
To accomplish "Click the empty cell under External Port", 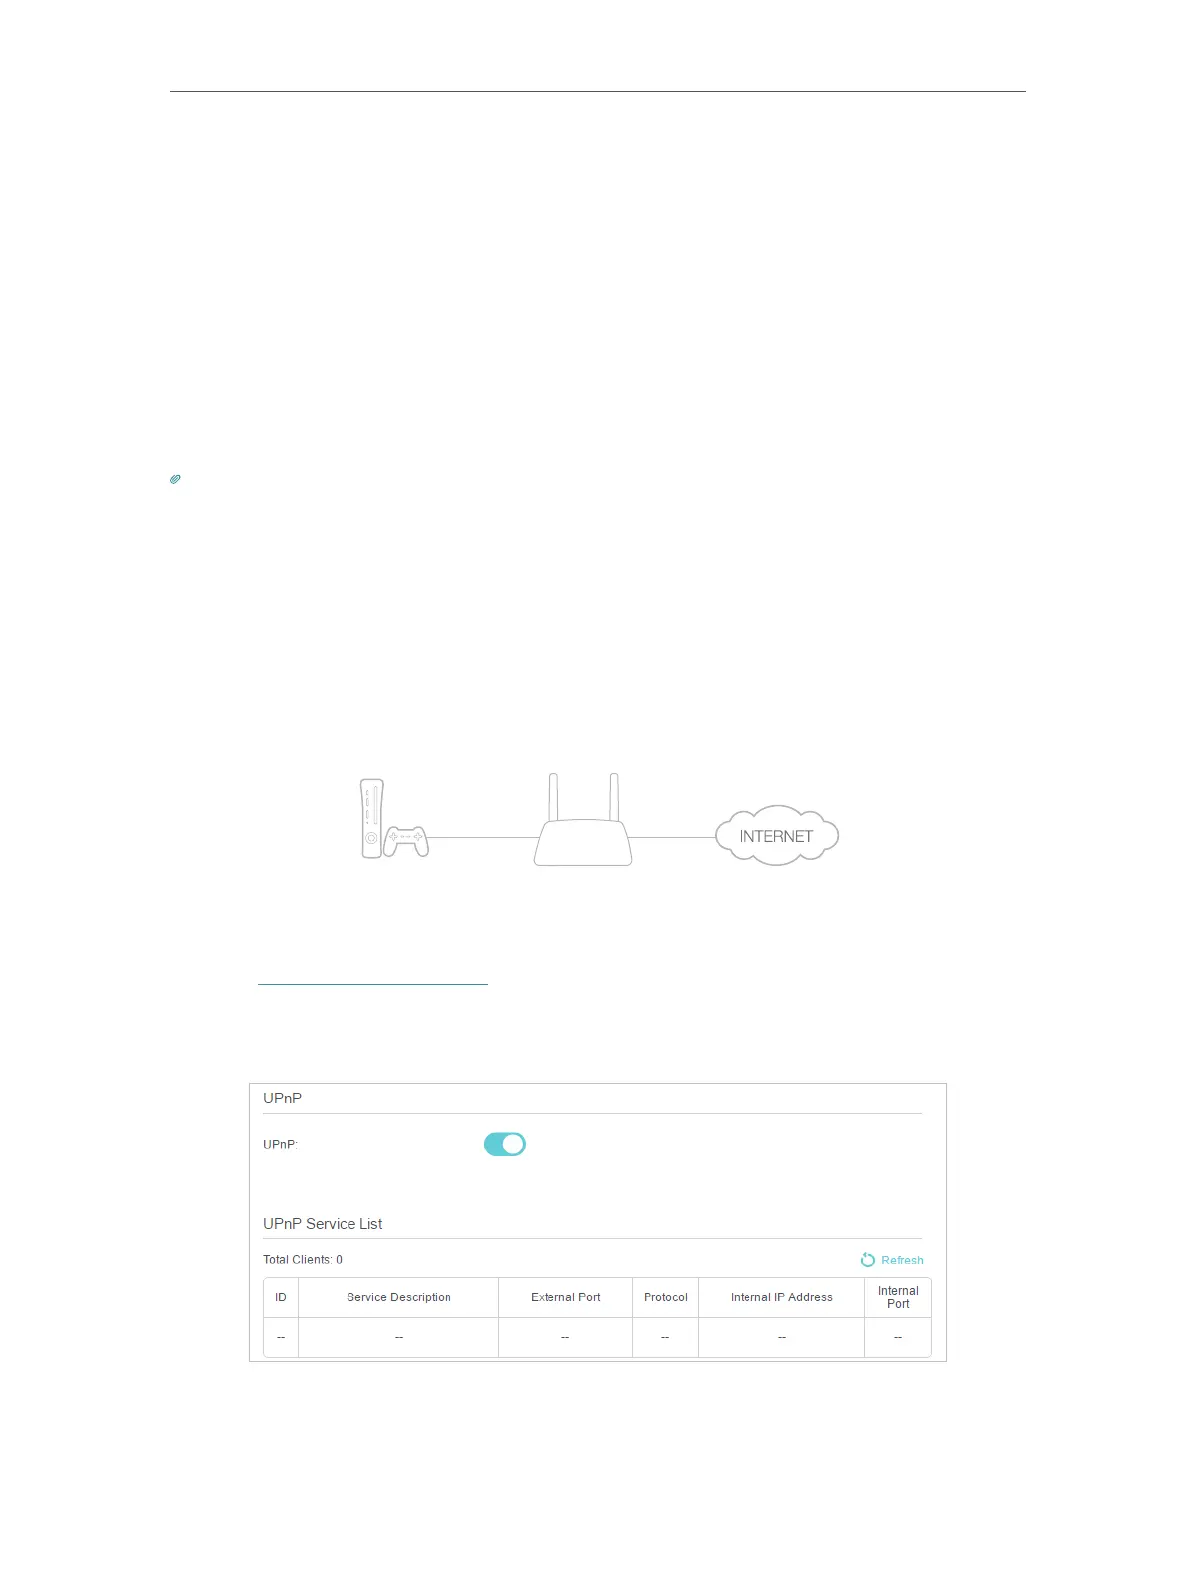I will tap(566, 1337).
